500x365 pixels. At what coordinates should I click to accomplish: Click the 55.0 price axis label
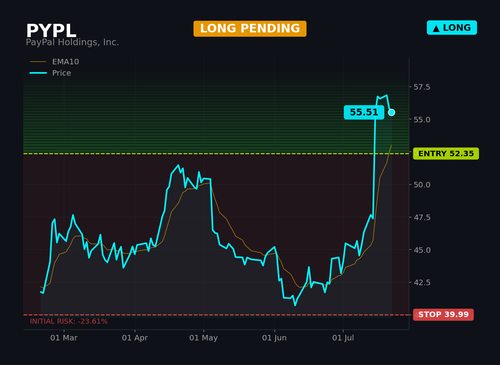click(422, 120)
